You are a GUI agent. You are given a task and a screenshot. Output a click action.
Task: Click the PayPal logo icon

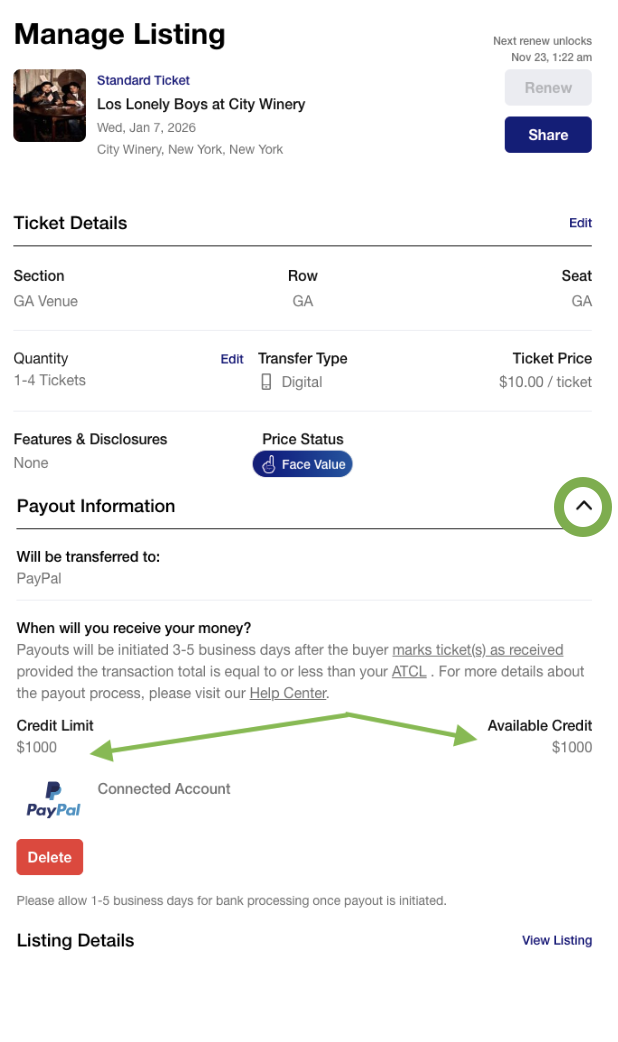tap(53, 799)
